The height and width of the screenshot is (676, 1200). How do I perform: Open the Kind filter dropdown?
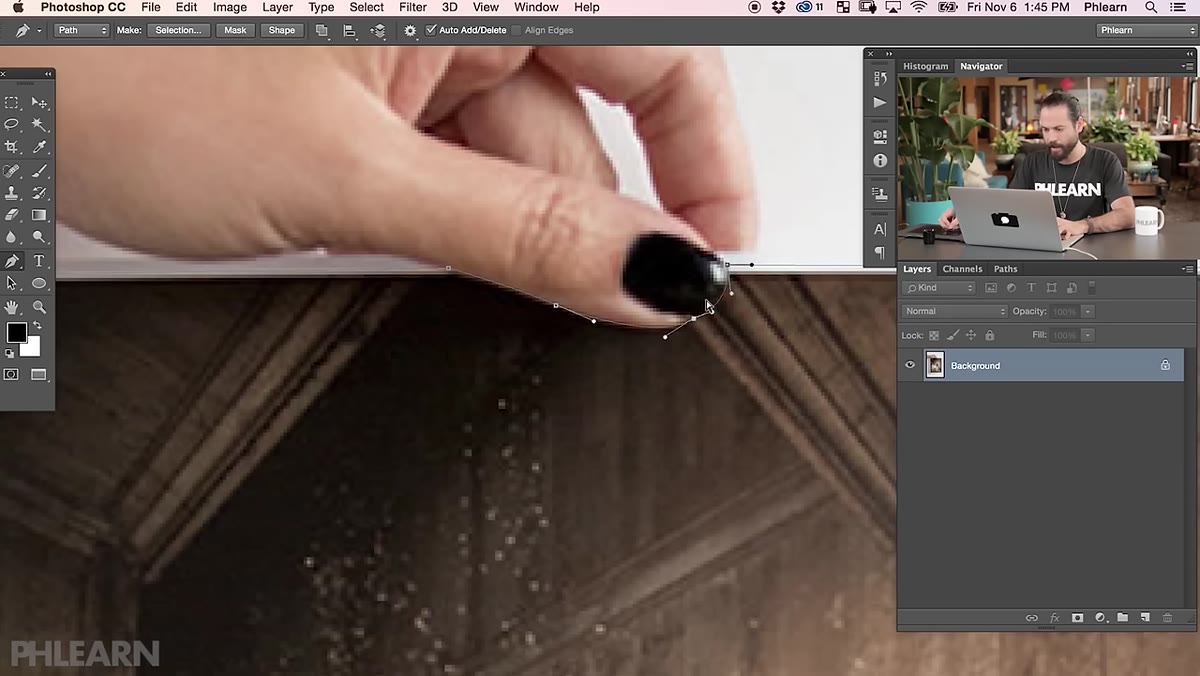pyautogui.click(x=939, y=288)
